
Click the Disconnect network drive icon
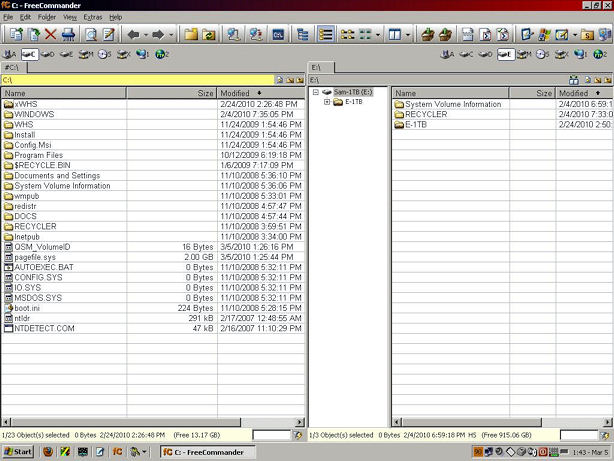[256, 34]
